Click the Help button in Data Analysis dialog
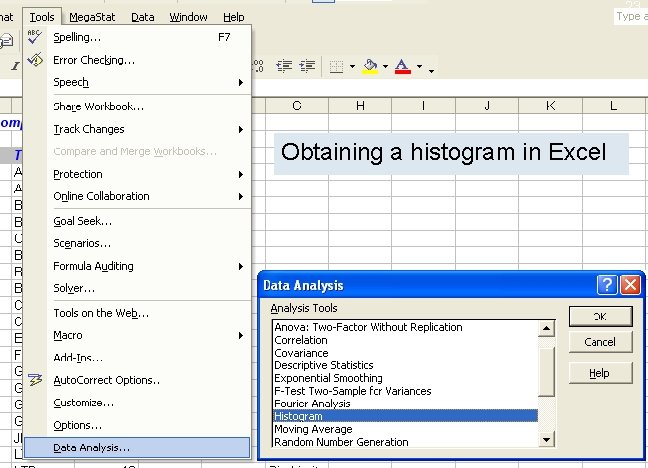The height and width of the screenshot is (468, 648). 600,373
